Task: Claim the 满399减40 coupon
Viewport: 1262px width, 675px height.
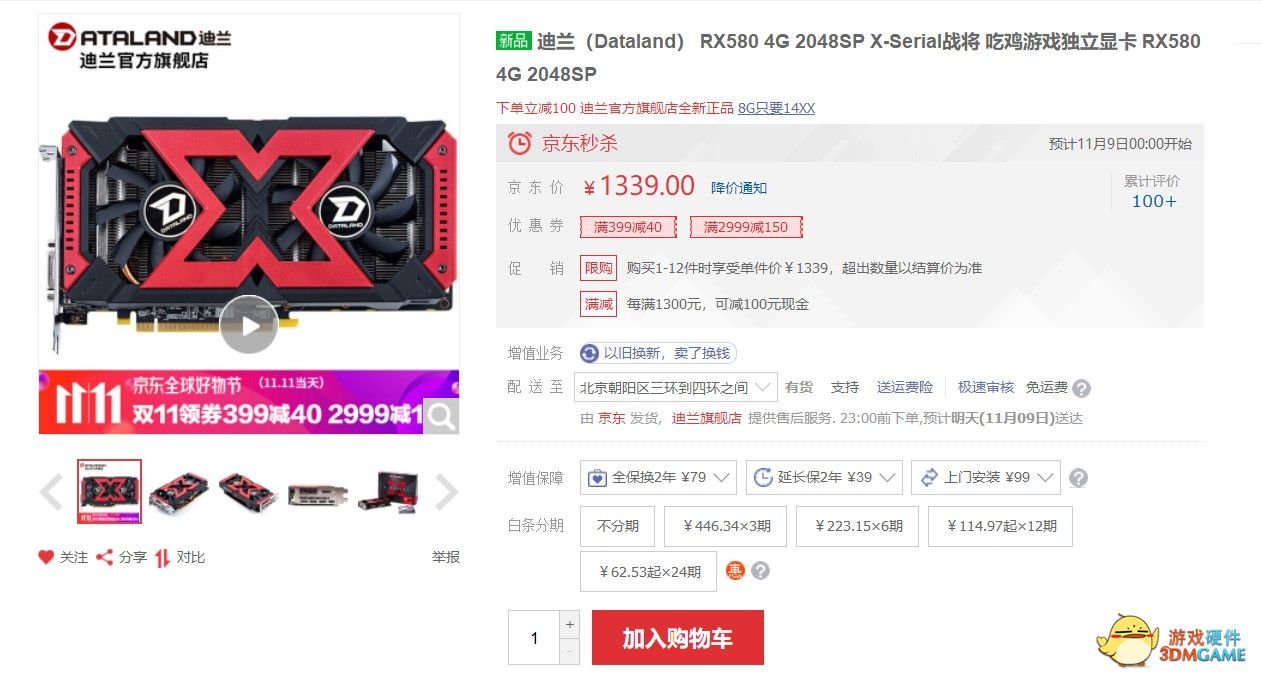Action: [628, 227]
